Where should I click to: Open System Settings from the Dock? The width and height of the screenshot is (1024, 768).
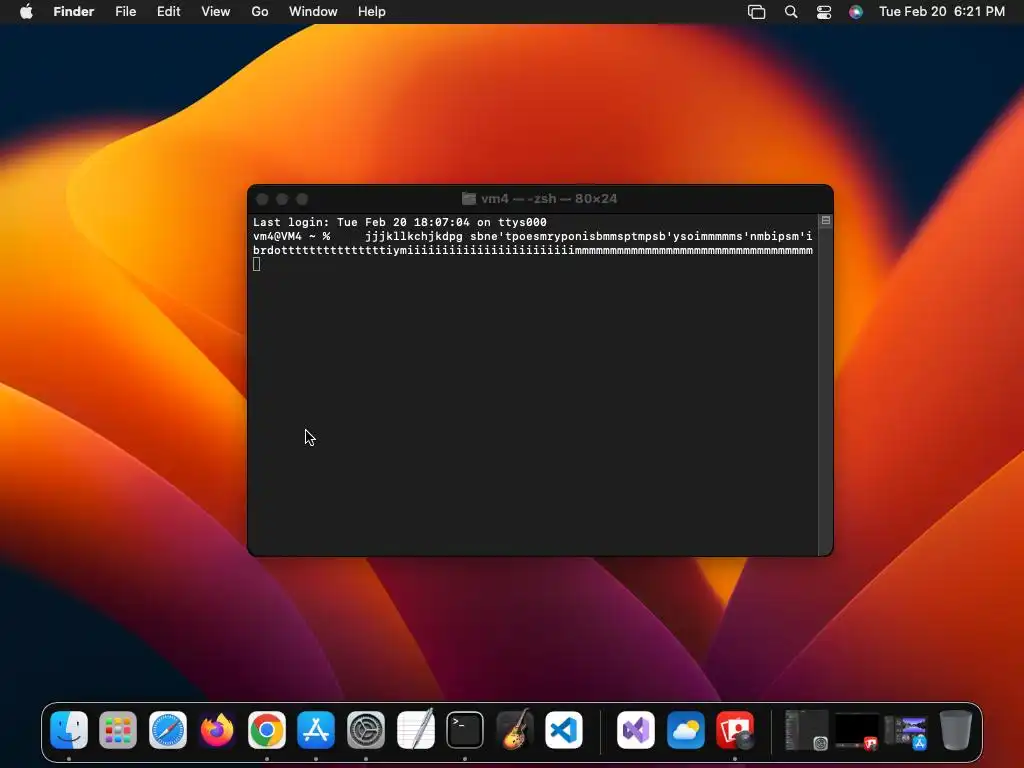coord(366,730)
